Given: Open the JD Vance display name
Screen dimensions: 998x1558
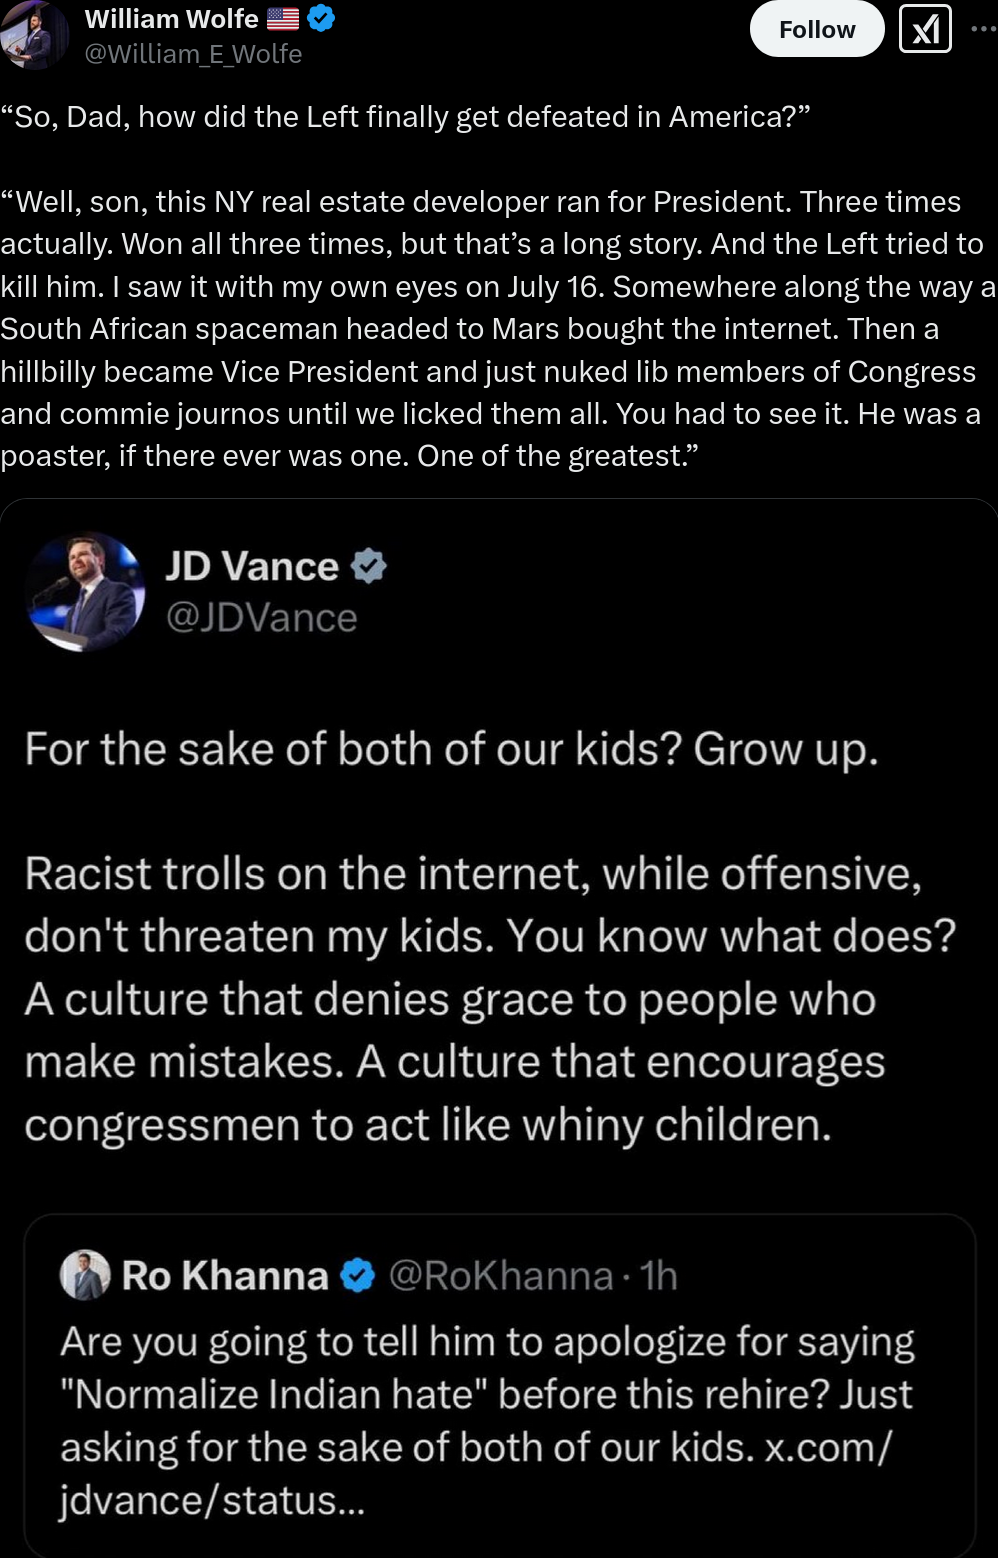Looking at the screenshot, I should pos(252,566).
